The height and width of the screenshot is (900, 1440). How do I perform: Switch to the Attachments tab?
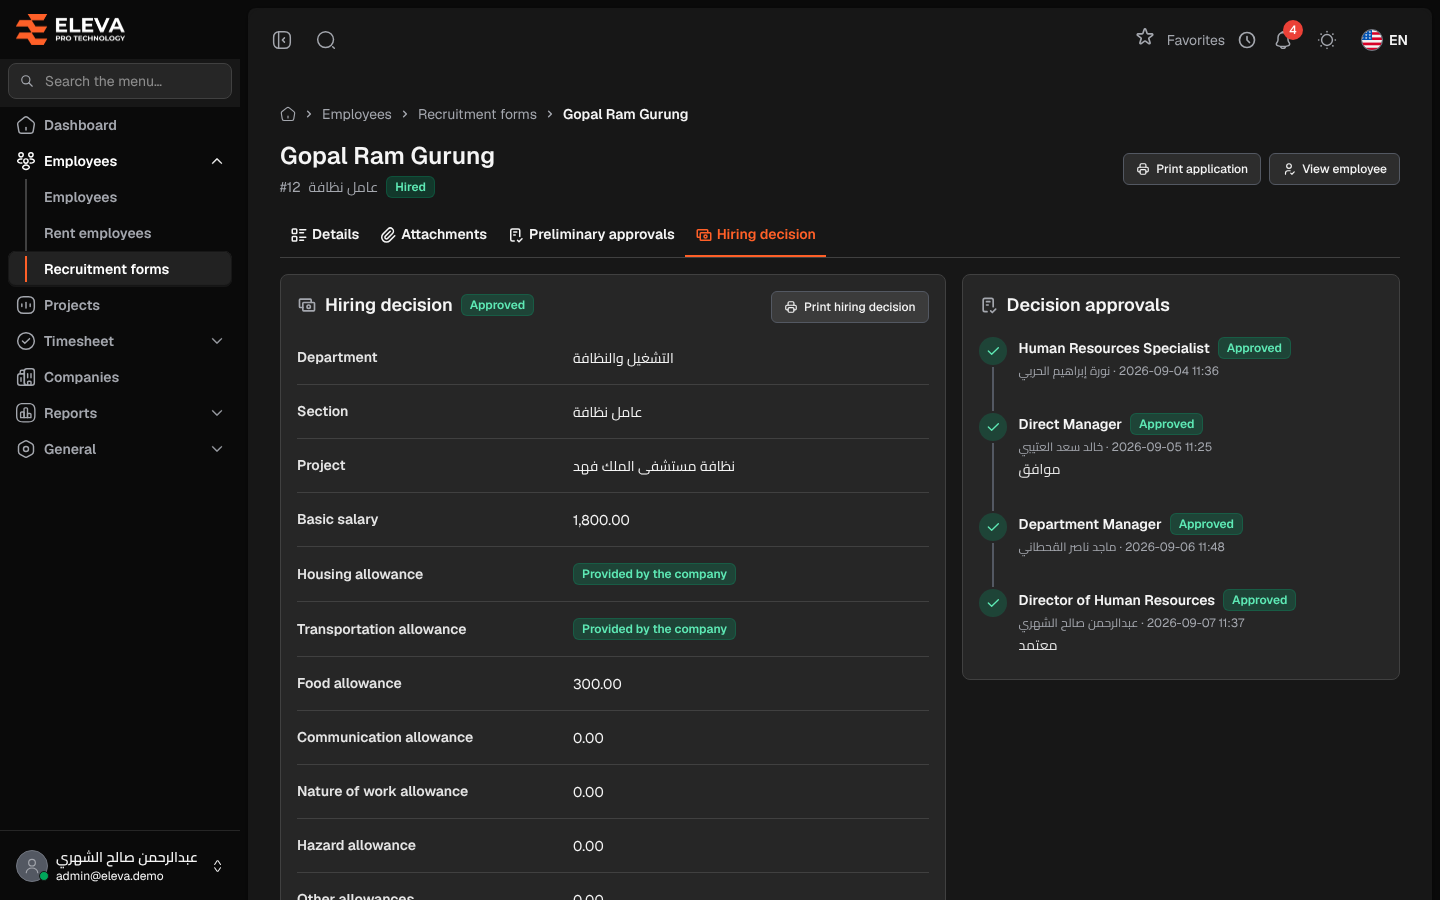[x=434, y=234]
